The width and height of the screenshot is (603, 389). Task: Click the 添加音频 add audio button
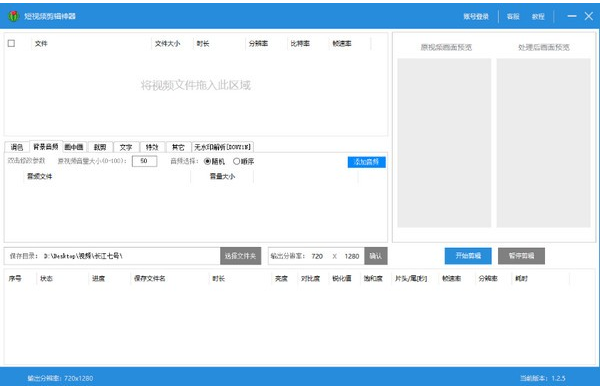click(366, 162)
